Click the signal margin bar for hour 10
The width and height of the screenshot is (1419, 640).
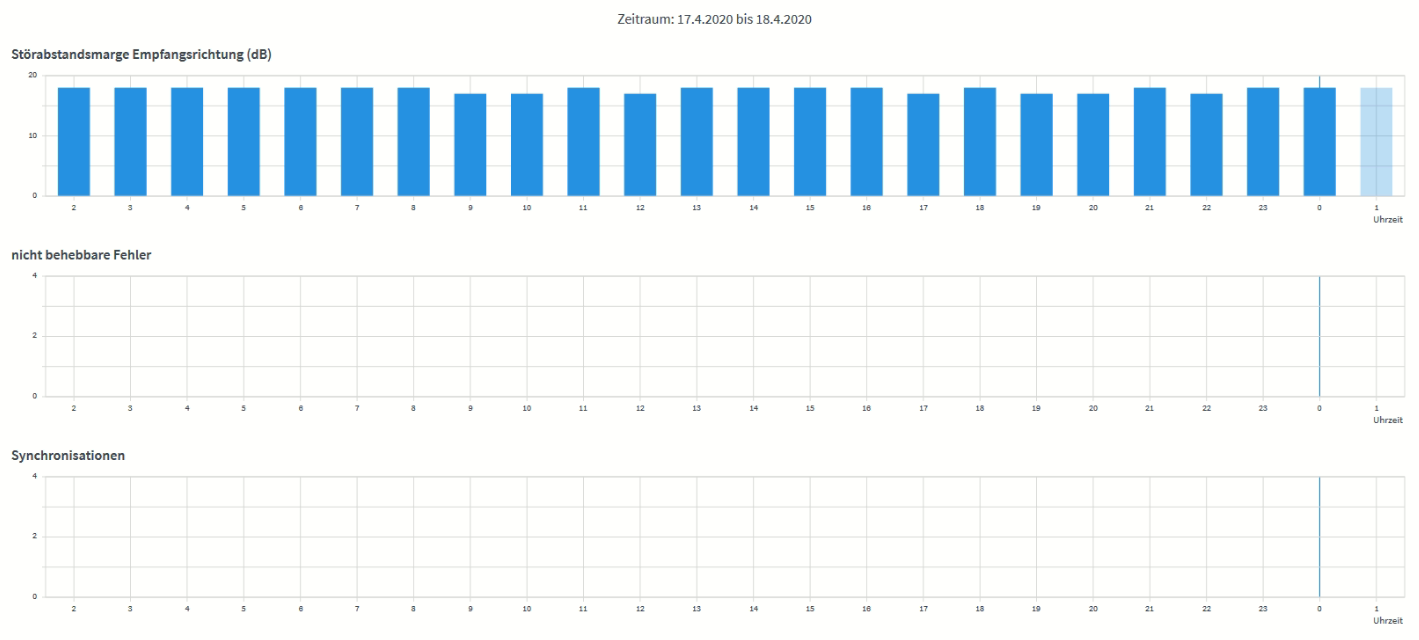click(x=527, y=144)
